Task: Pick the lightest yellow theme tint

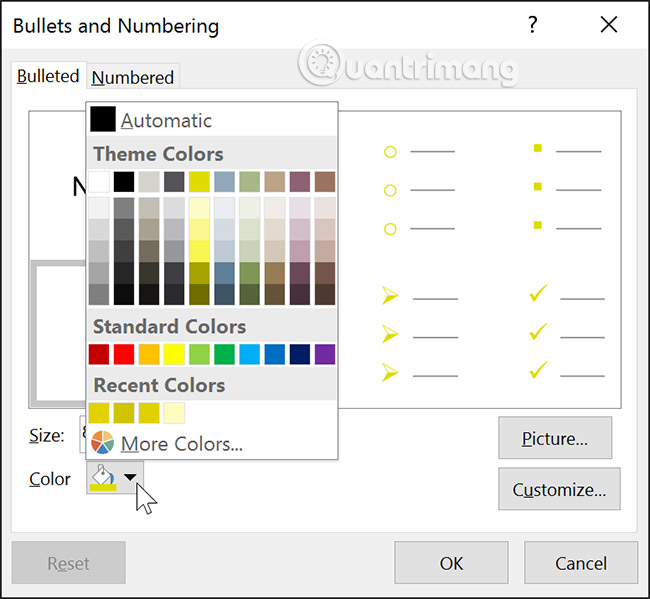Action: (x=199, y=208)
